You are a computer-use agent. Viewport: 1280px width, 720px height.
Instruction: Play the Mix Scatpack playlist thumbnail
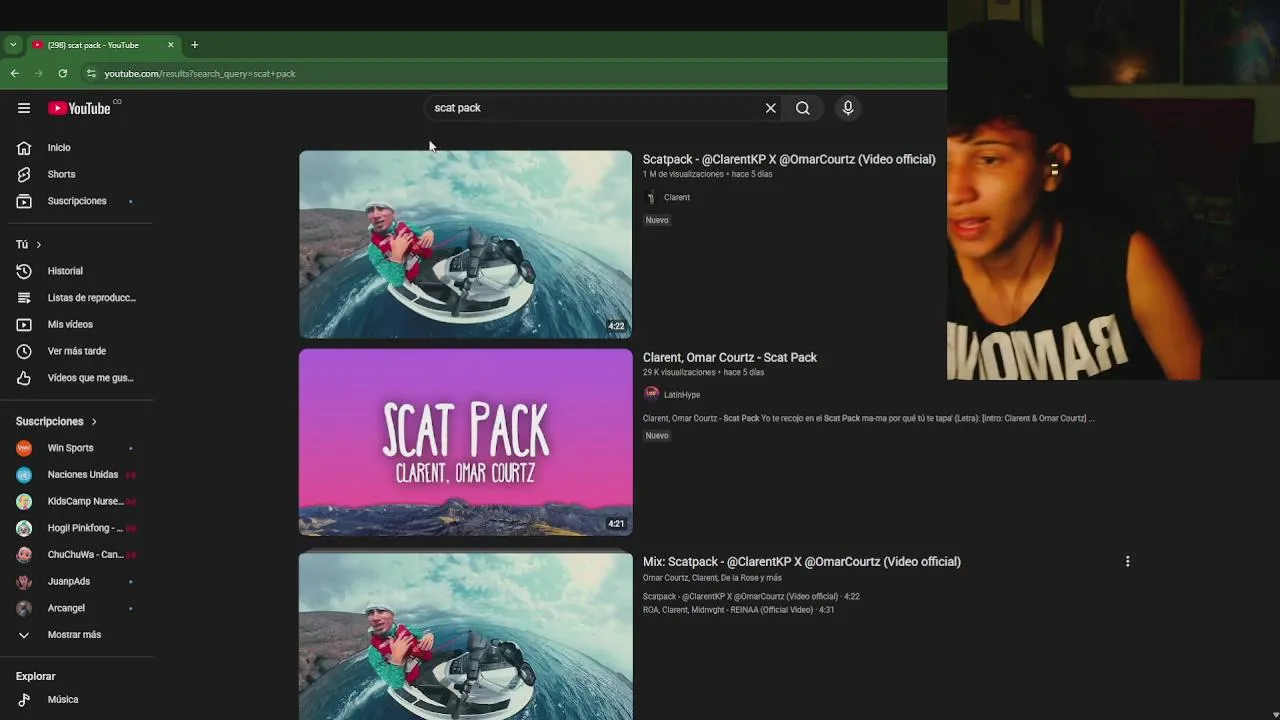[465, 636]
